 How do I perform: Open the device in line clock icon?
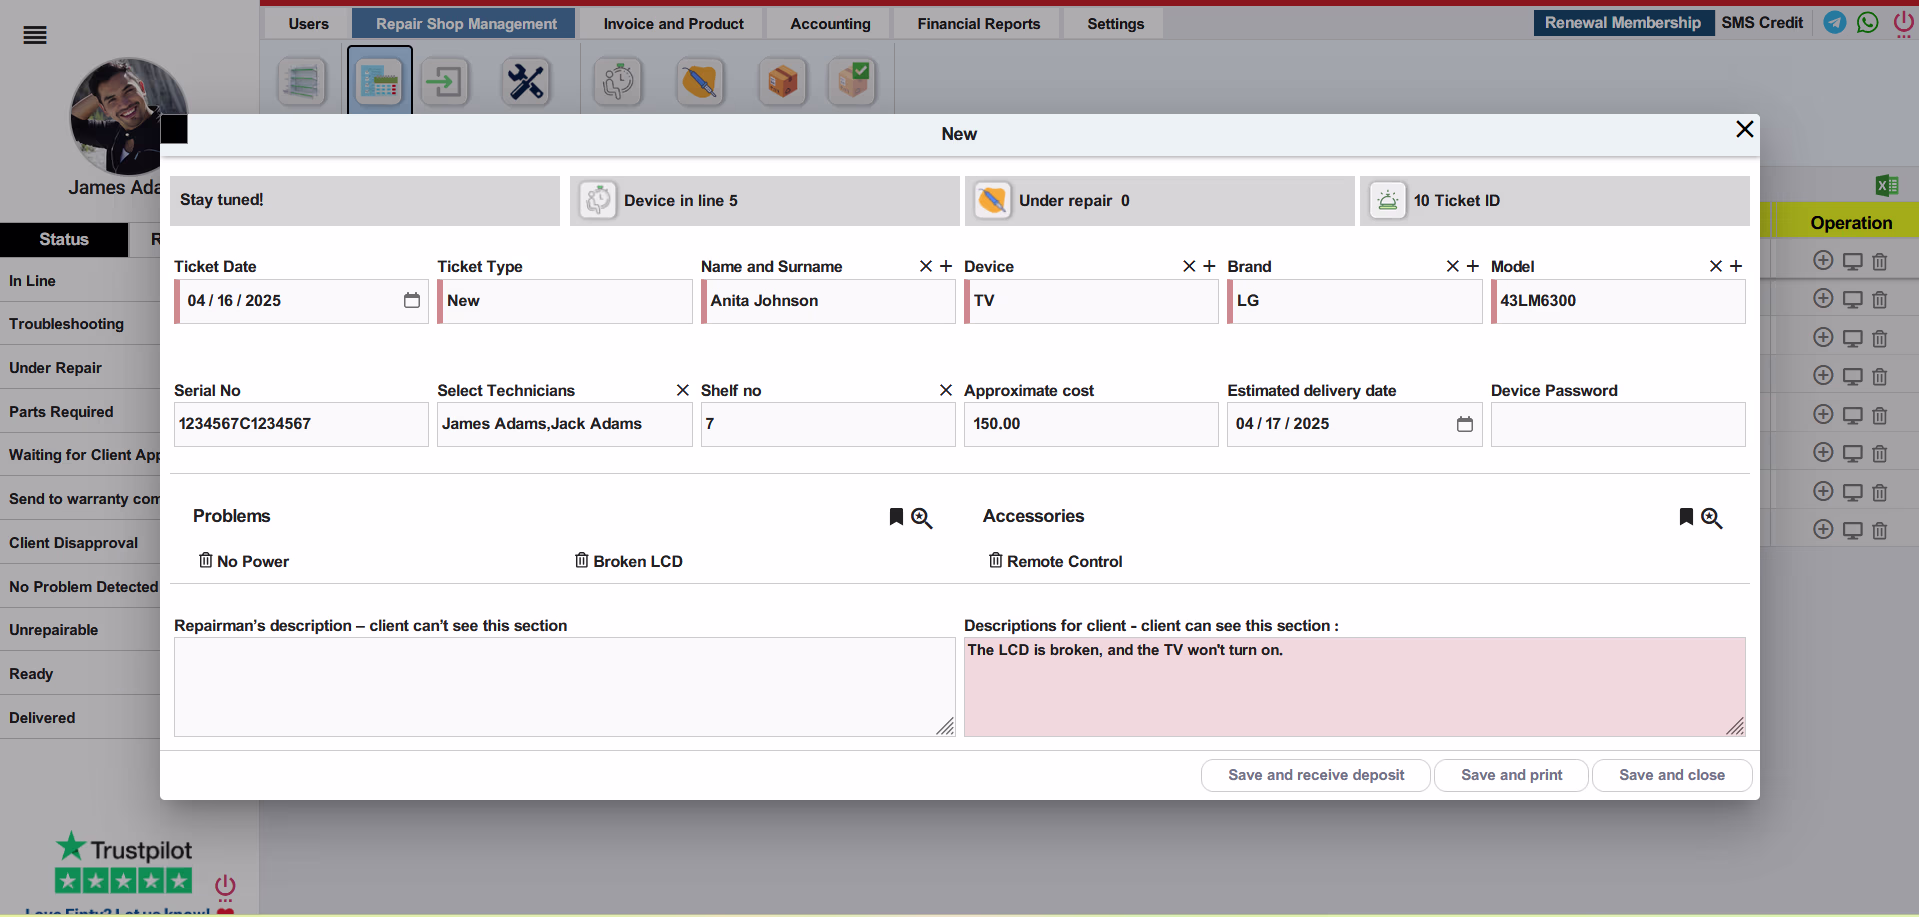tap(618, 82)
